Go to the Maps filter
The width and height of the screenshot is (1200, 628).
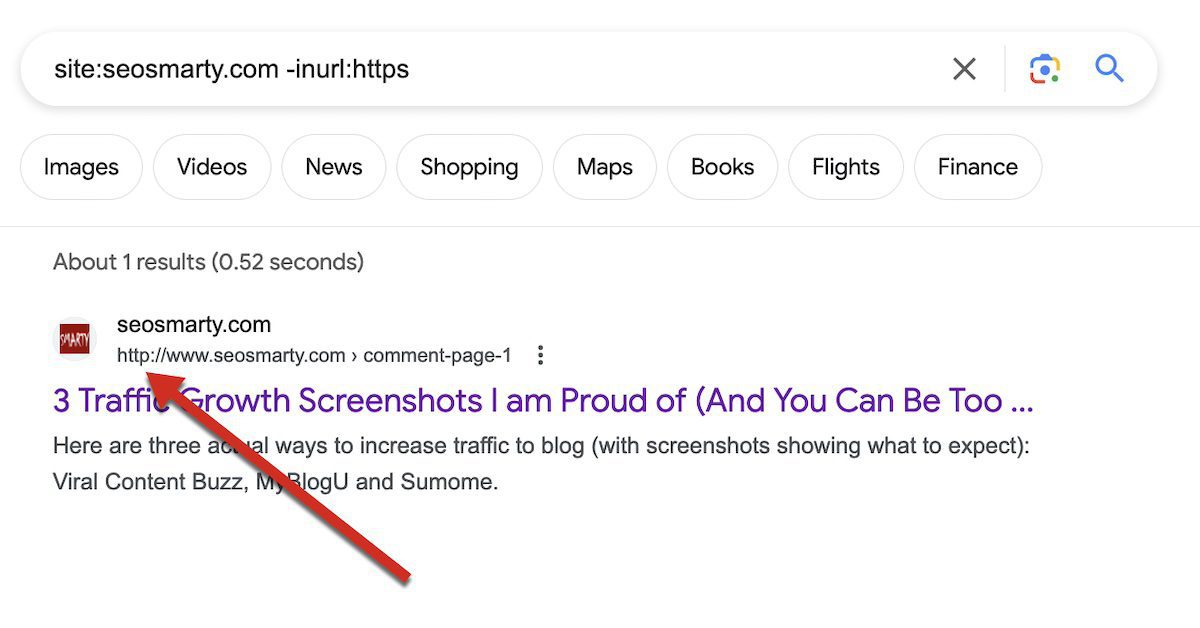click(x=605, y=167)
